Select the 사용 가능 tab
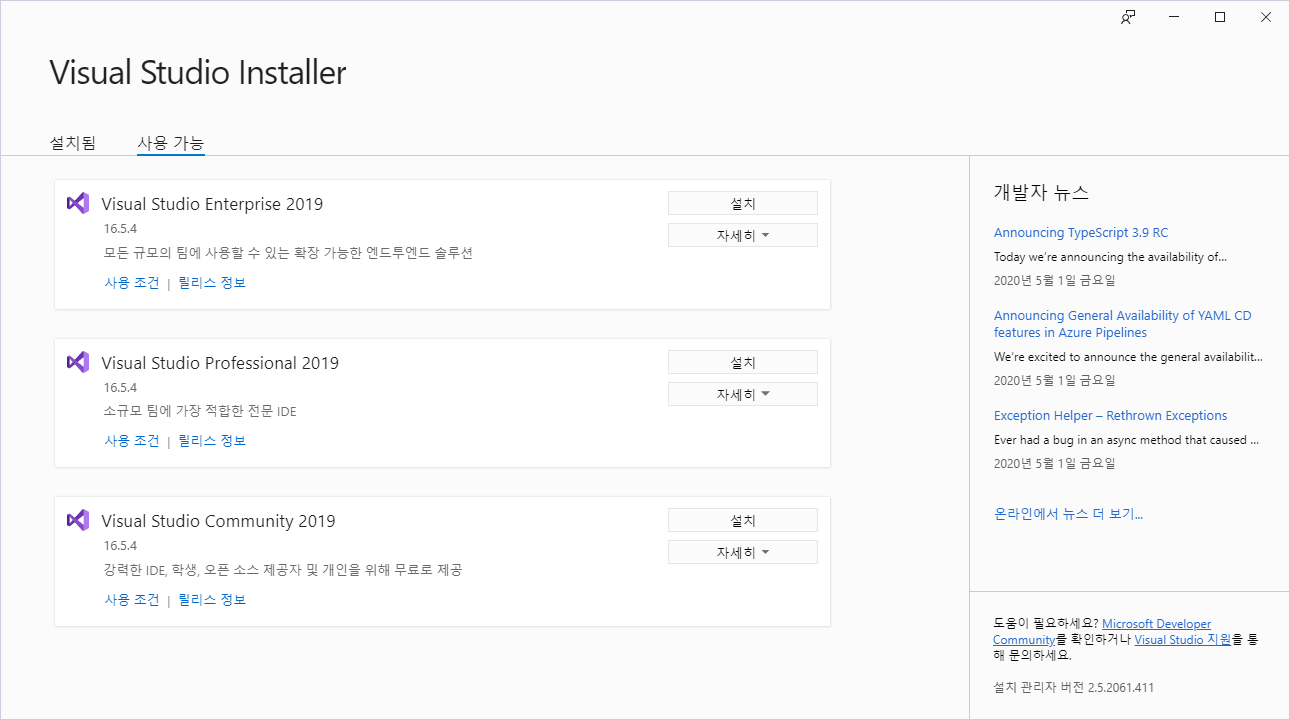The image size is (1290, 720). pyautogui.click(x=170, y=143)
